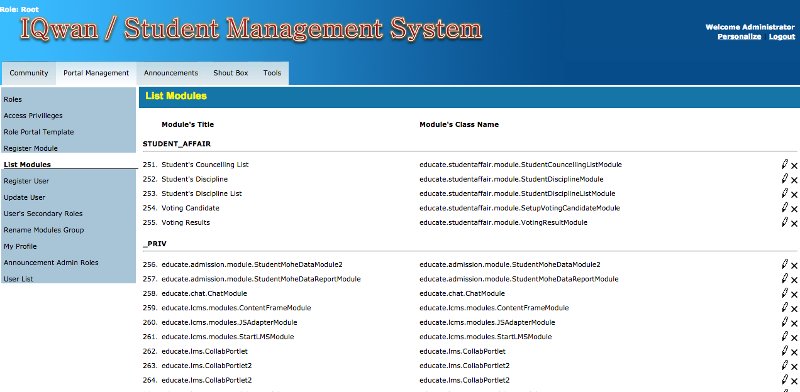Delete module 256 StudentMoheDataModule2
The height and width of the screenshot is (392, 800).
click(x=794, y=265)
